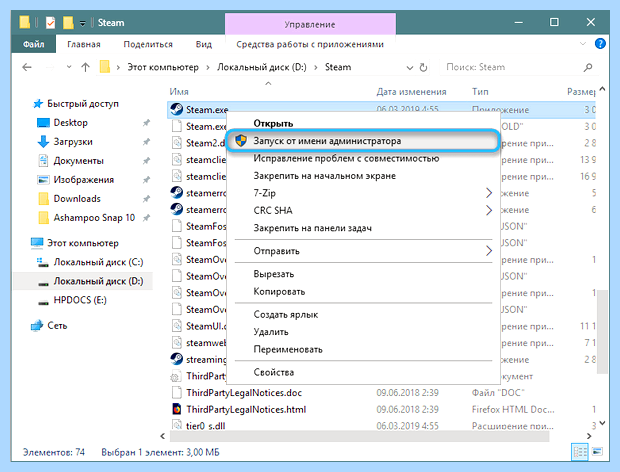
Task: Click 'Этот компьютер' breadcrumb in address bar
Action: pos(163,67)
